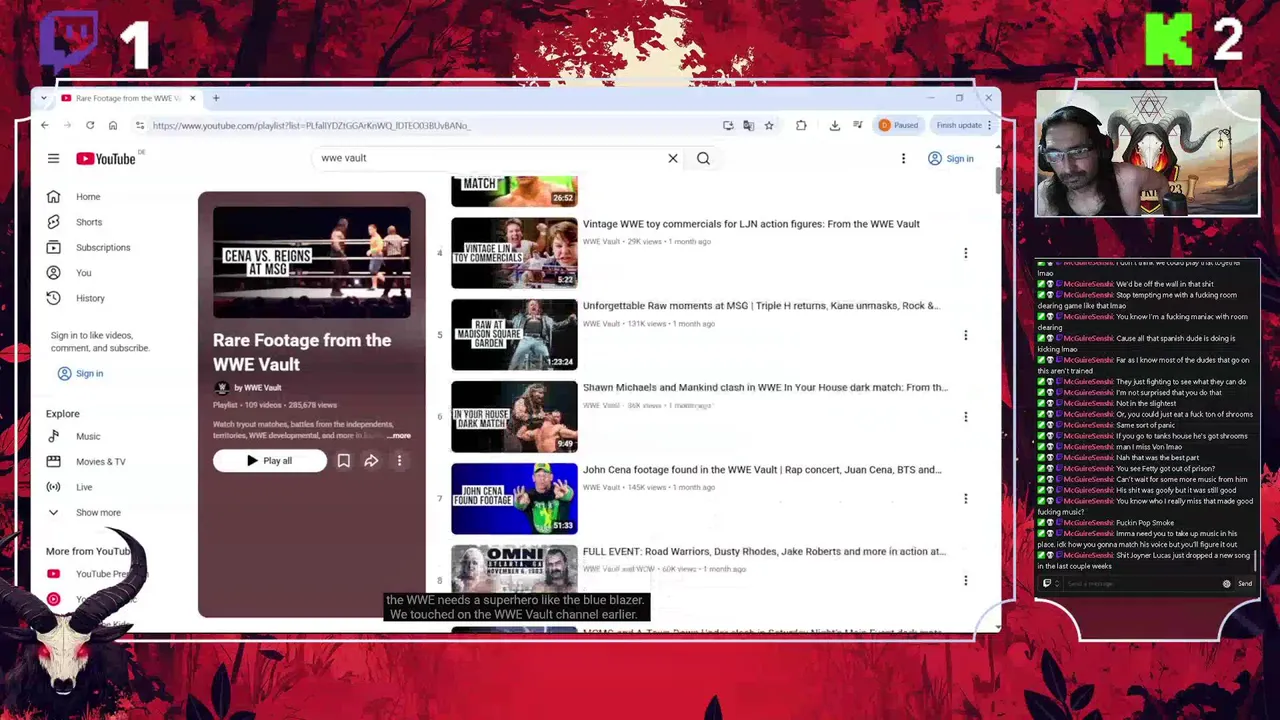This screenshot has width=1280, height=720.
Task: Click the Paused profile chip
Action: coord(898,125)
